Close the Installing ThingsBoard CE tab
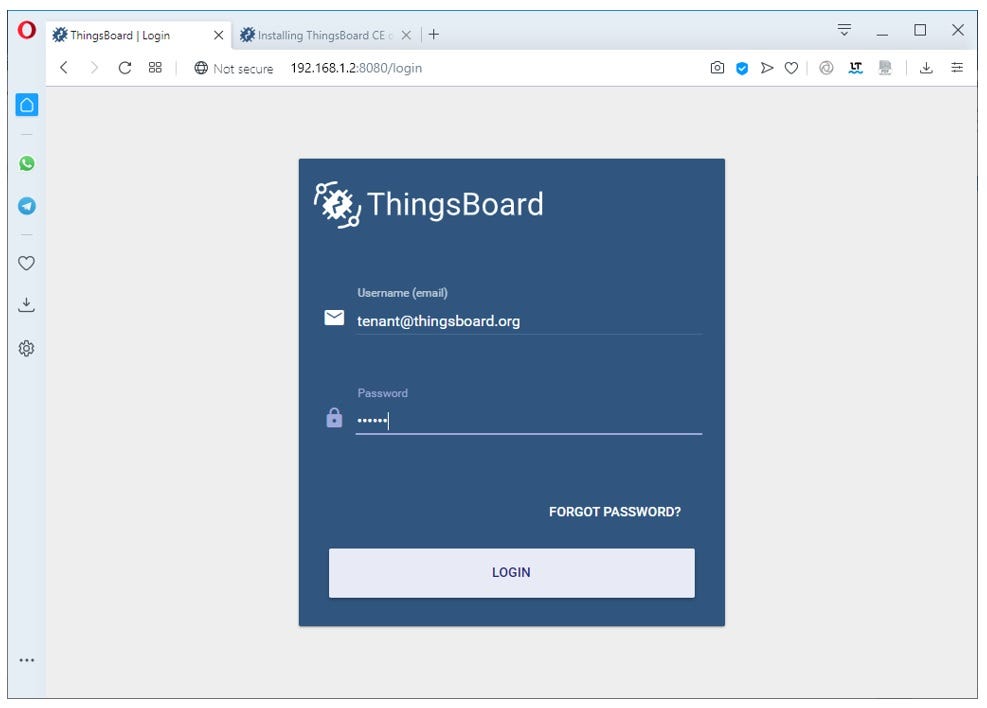The image size is (987, 708). coord(406,35)
